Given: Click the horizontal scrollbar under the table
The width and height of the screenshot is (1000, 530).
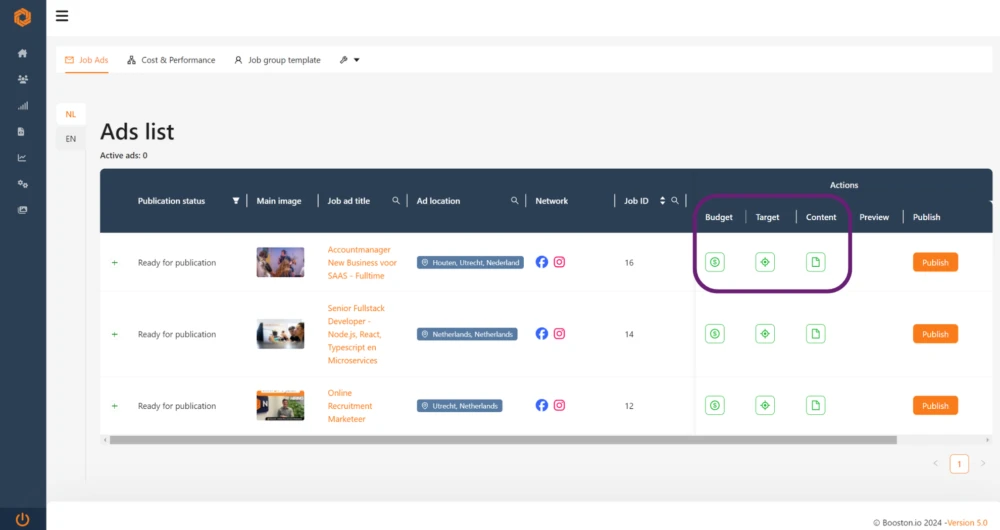Looking at the screenshot, I should (x=500, y=440).
